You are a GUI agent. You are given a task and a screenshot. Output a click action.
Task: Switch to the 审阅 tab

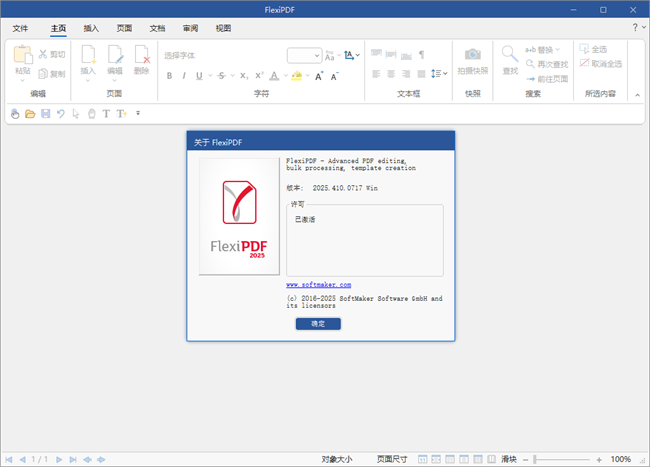click(x=190, y=29)
